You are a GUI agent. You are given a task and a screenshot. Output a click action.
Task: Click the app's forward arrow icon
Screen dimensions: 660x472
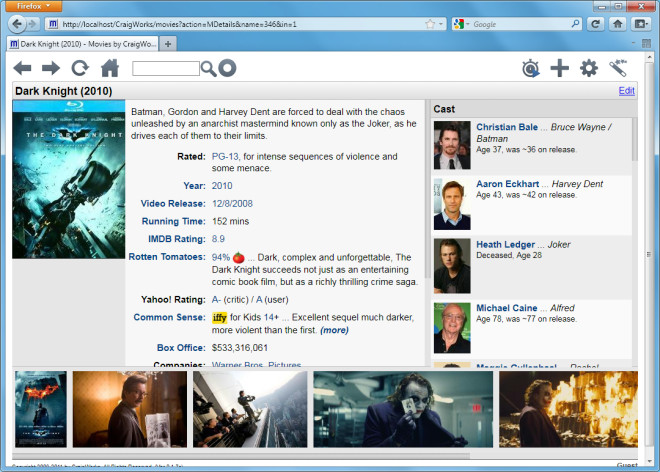point(51,68)
